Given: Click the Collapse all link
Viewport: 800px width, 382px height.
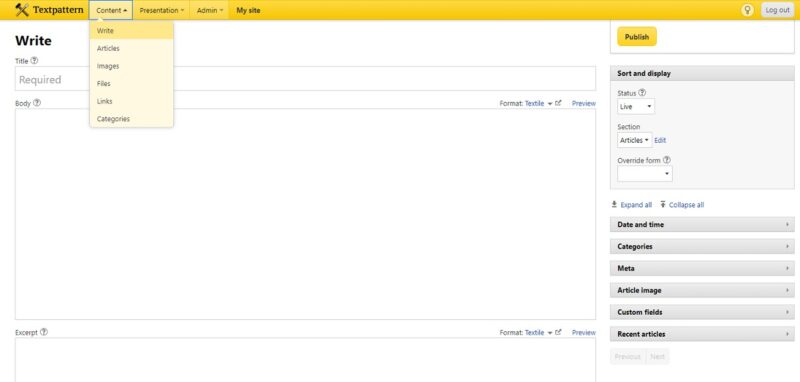Looking at the screenshot, I should pyautogui.click(x=686, y=205).
